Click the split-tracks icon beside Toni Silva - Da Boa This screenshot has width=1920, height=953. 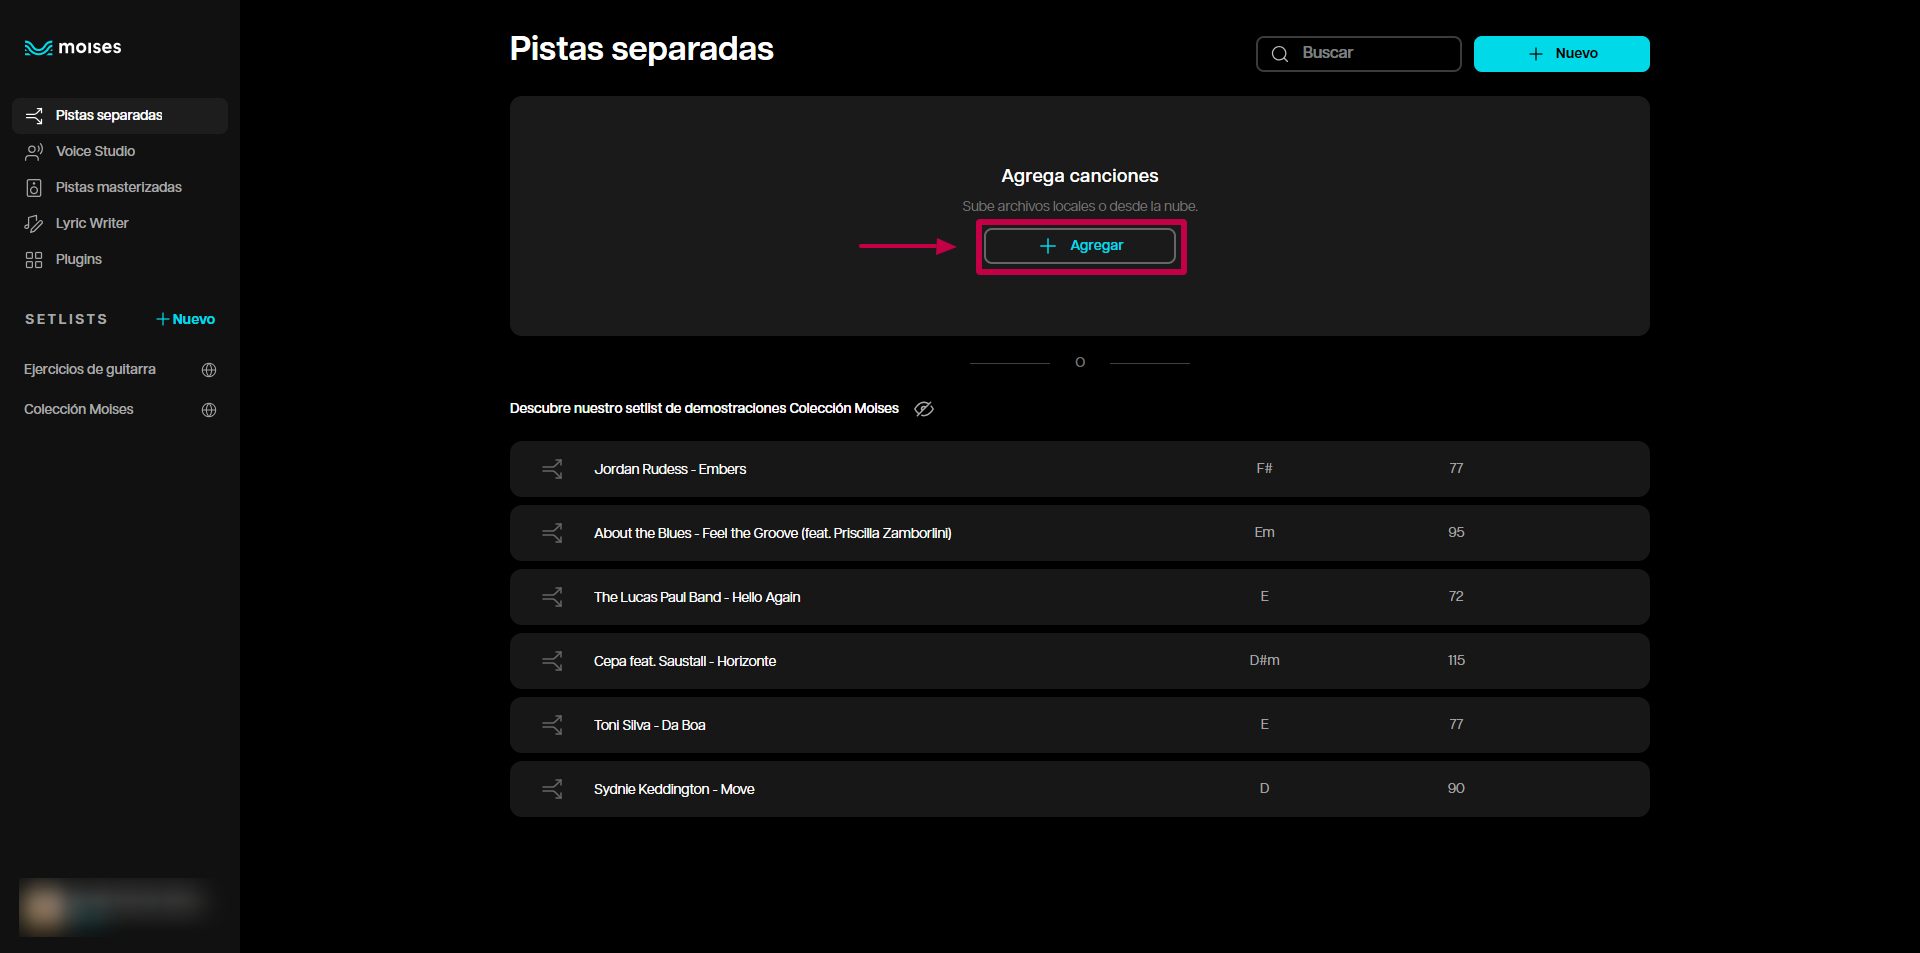[x=552, y=725]
